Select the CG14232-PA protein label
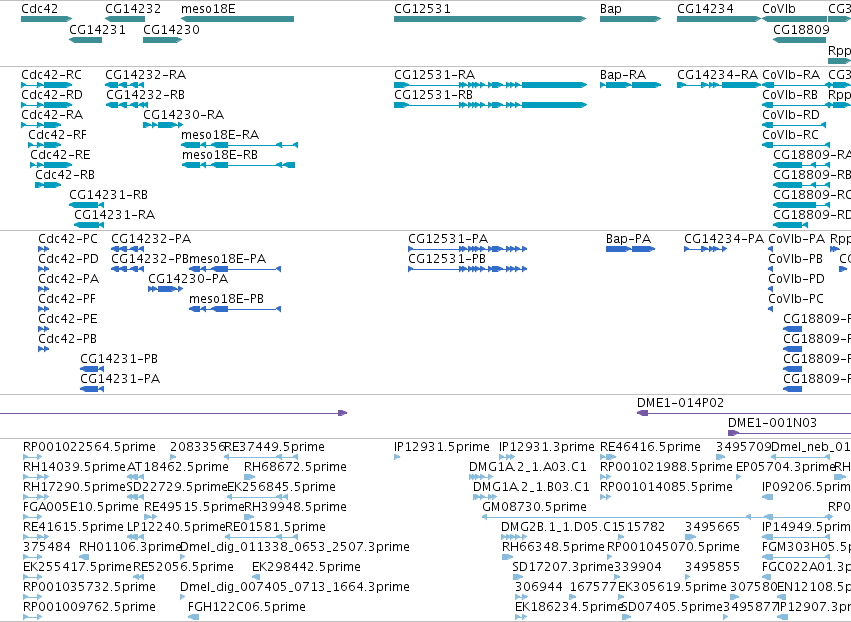This screenshot has width=851, height=622. pos(151,239)
